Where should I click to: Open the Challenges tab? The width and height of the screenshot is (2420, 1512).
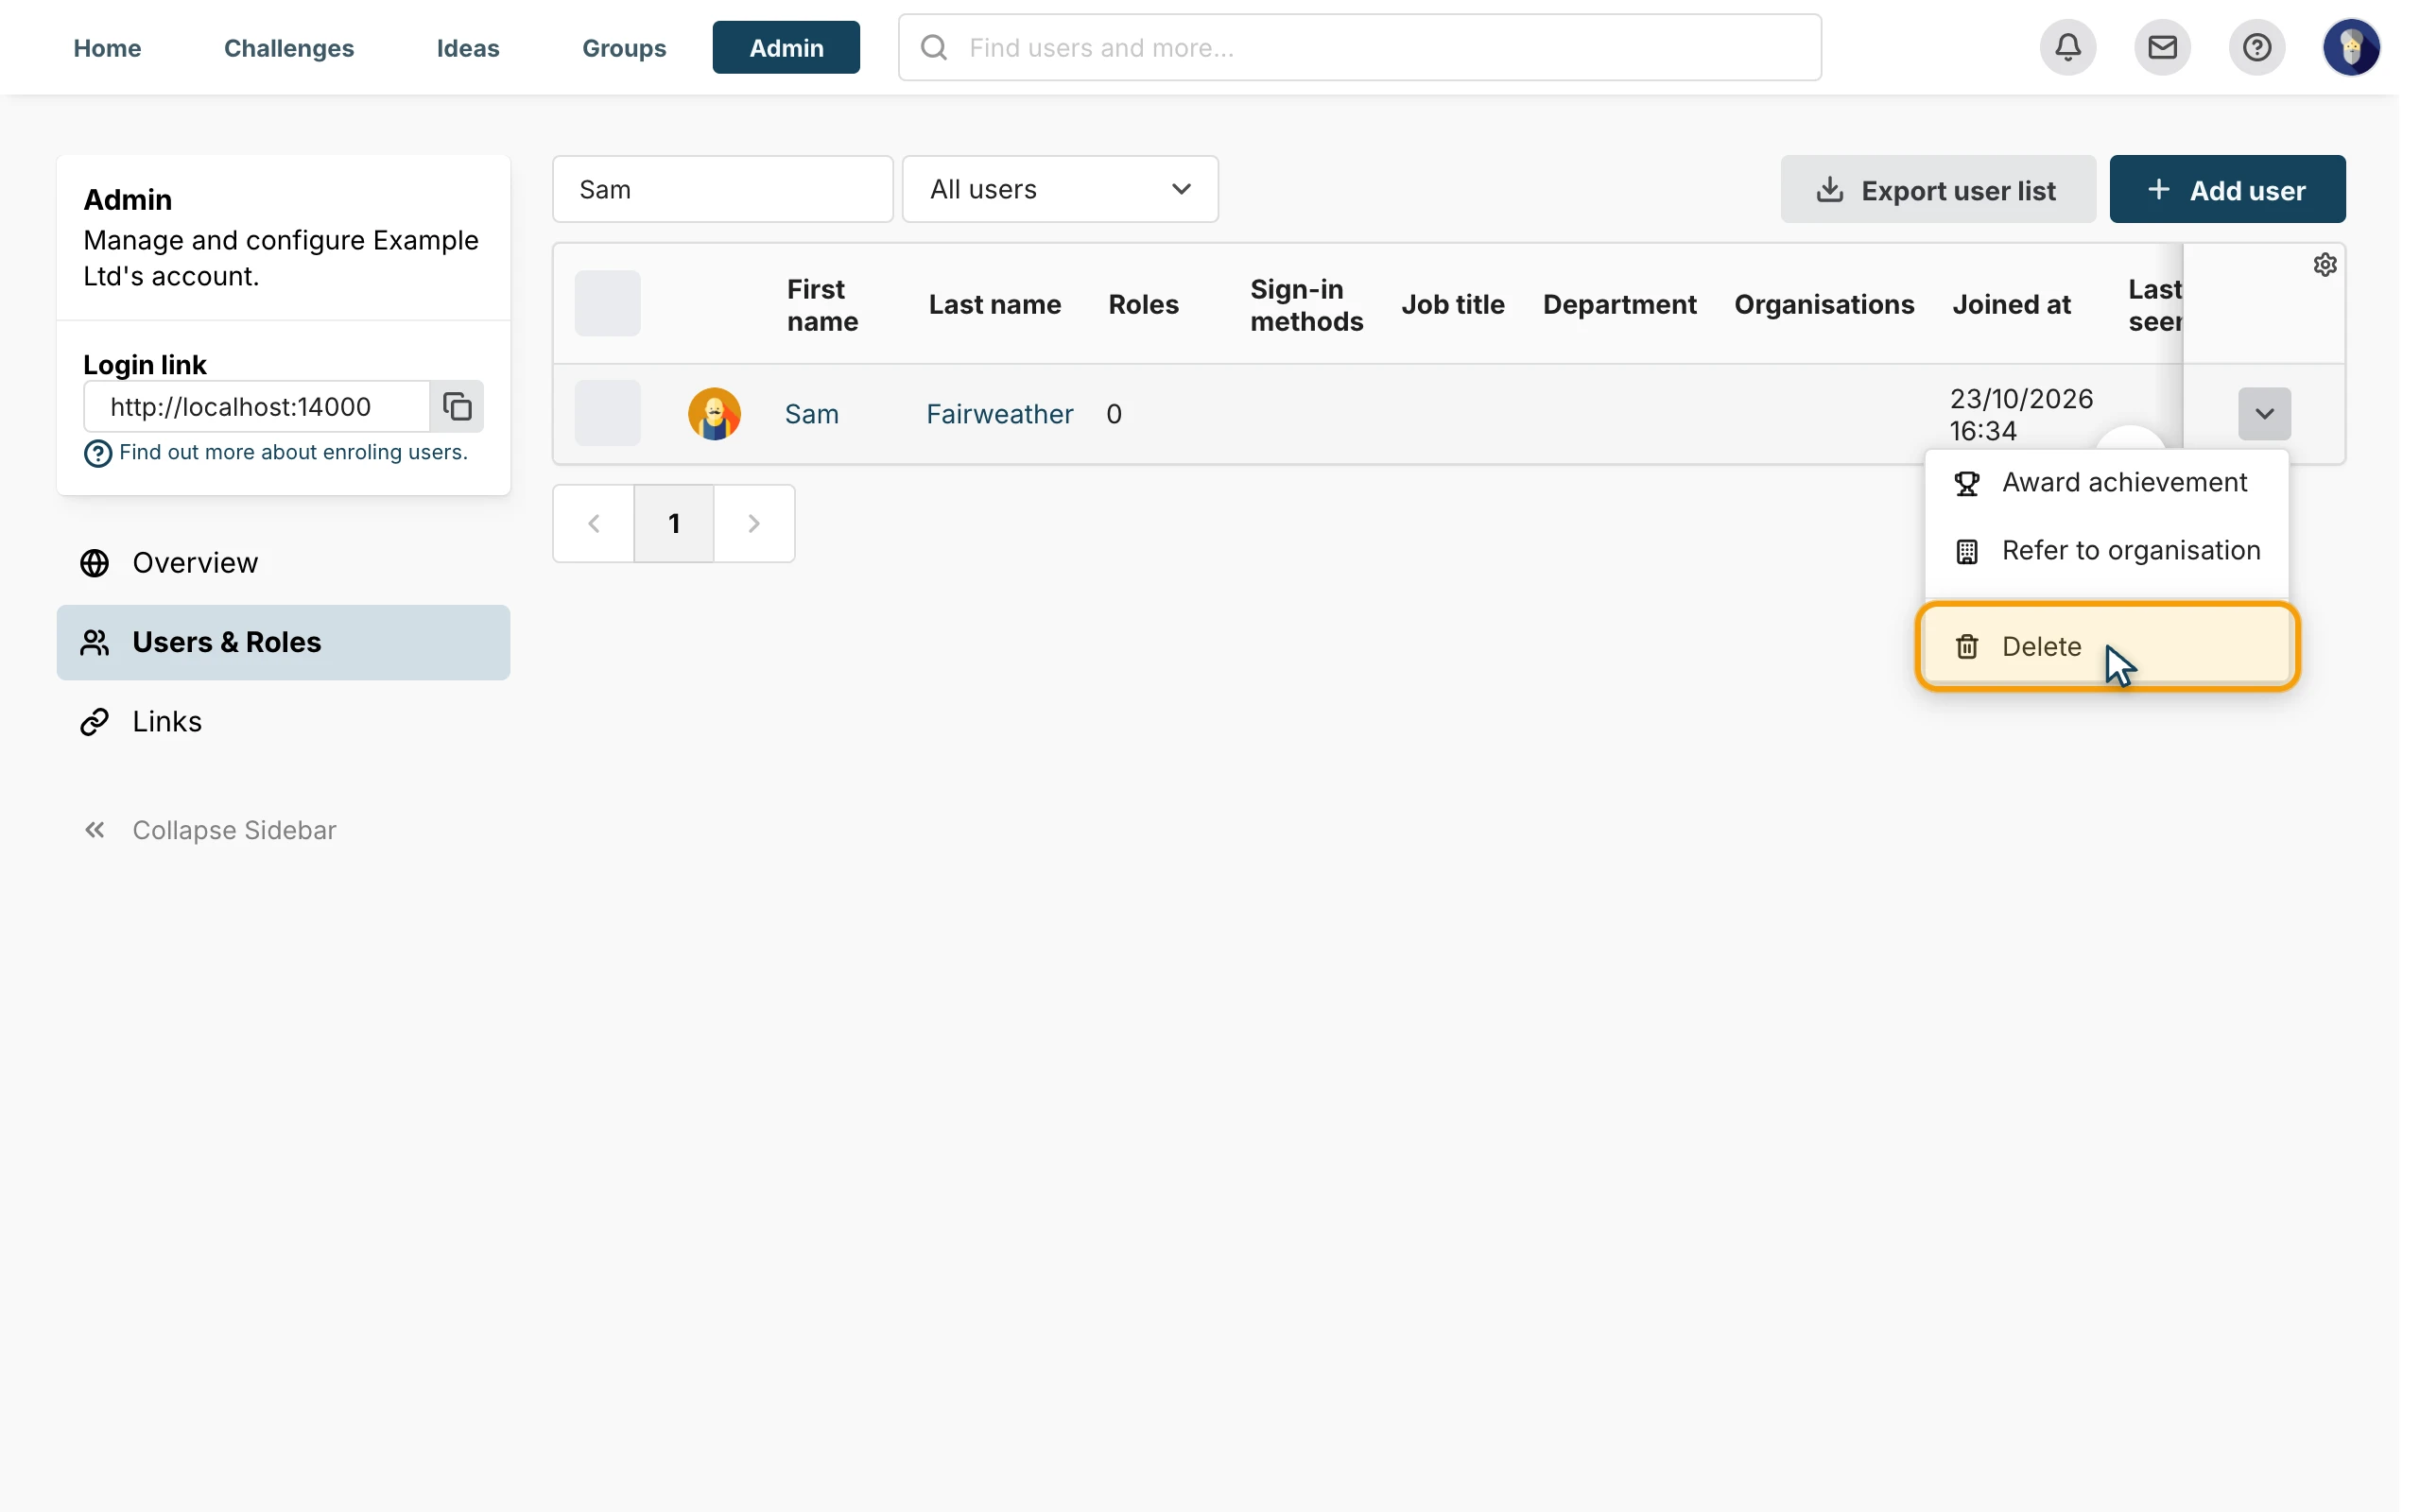tap(289, 47)
